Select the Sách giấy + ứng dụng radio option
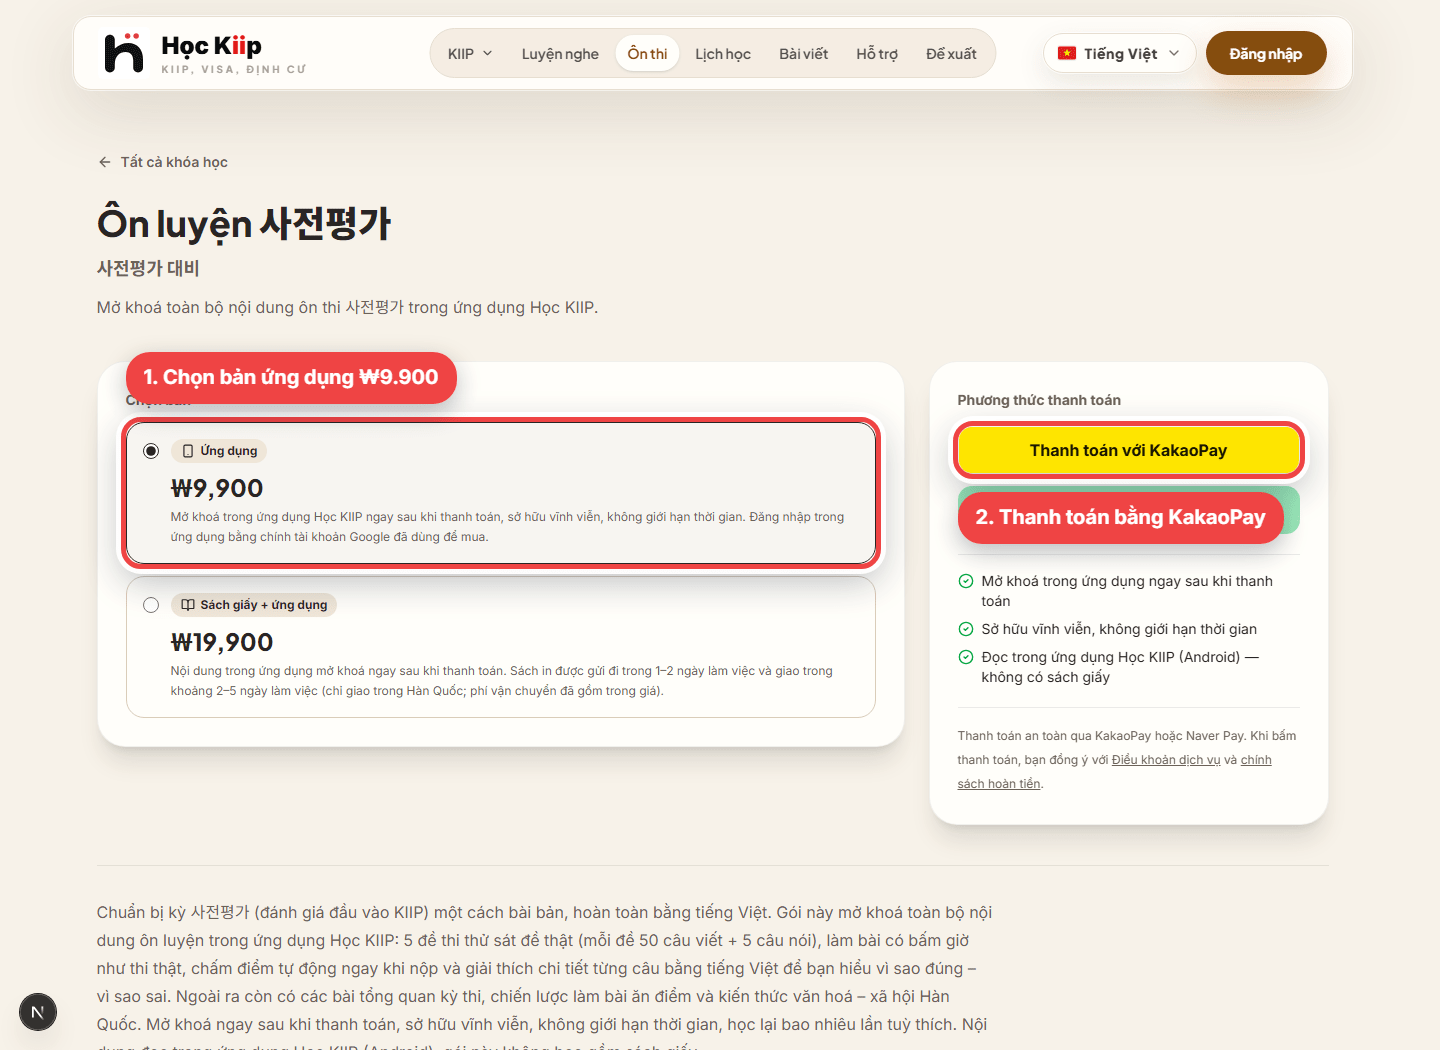1440x1050 pixels. coord(151,605)
